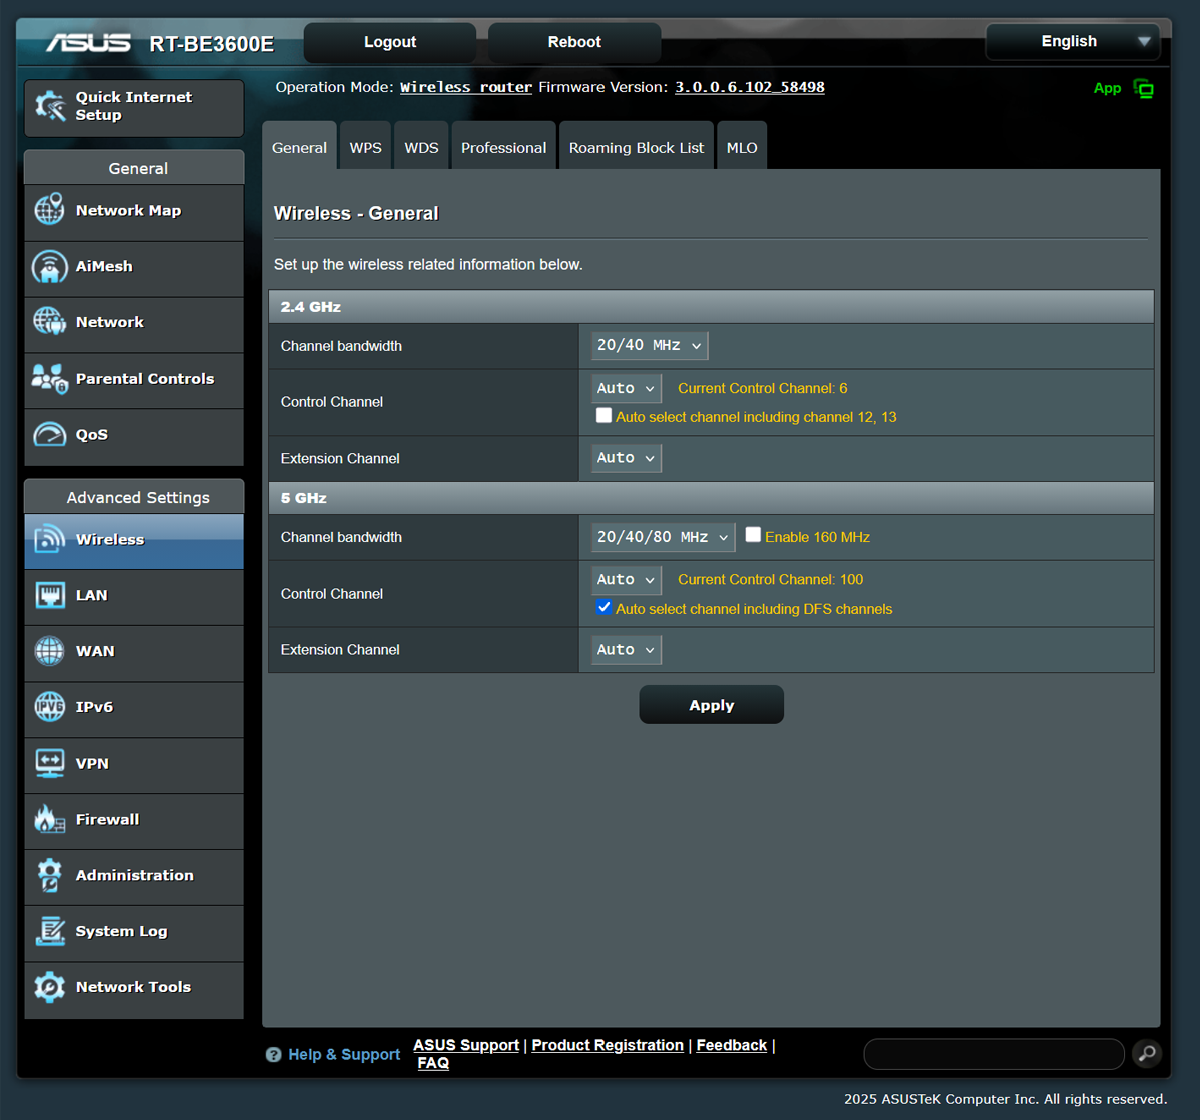Click the Logout button
The image size is (1200, 1120).
[x=390, y=42]
